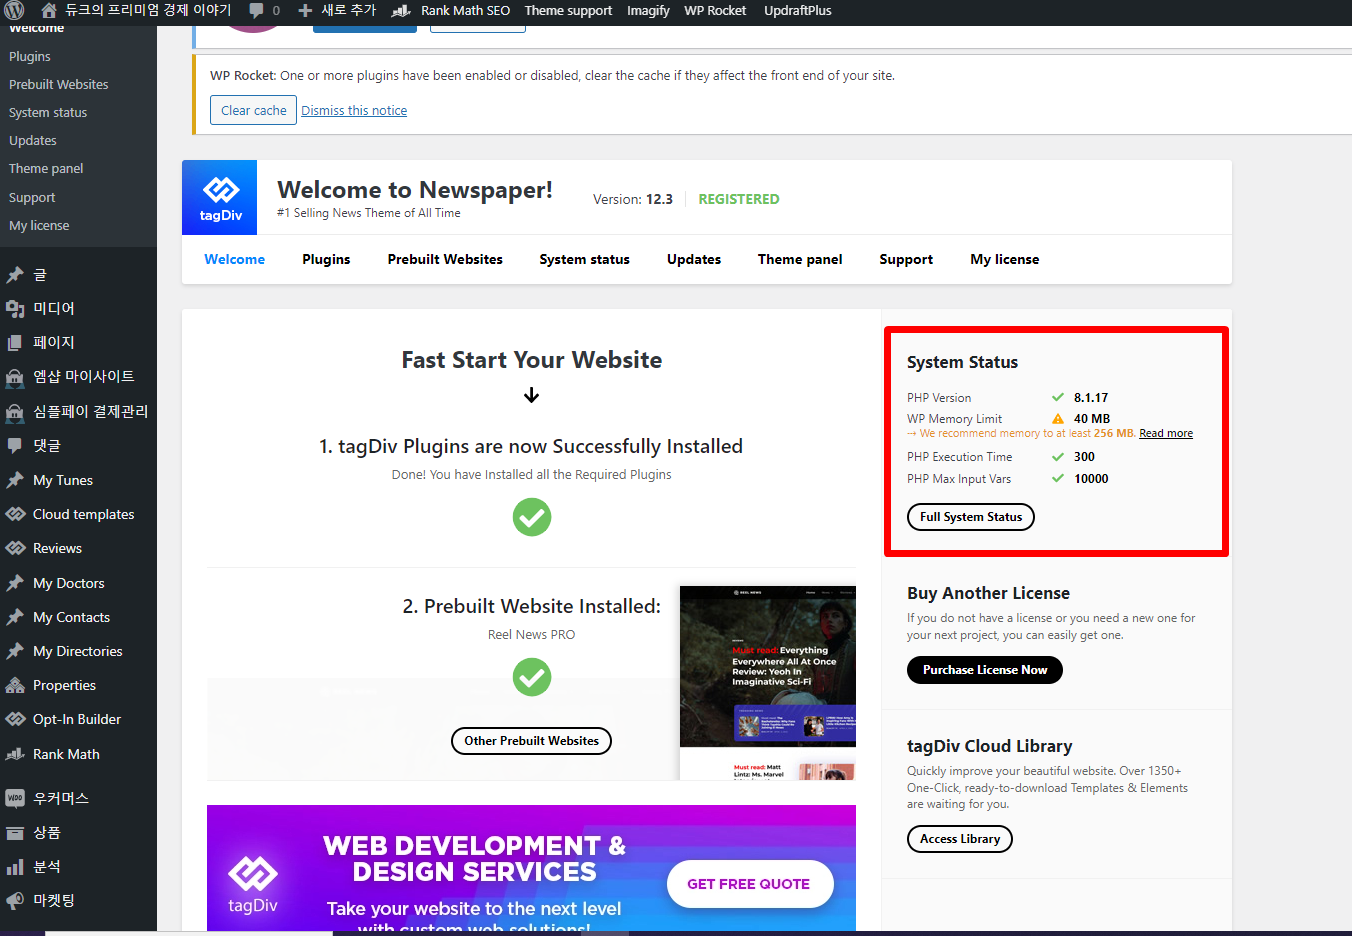
Task: Select the Welcome tab
Action: 234,259
